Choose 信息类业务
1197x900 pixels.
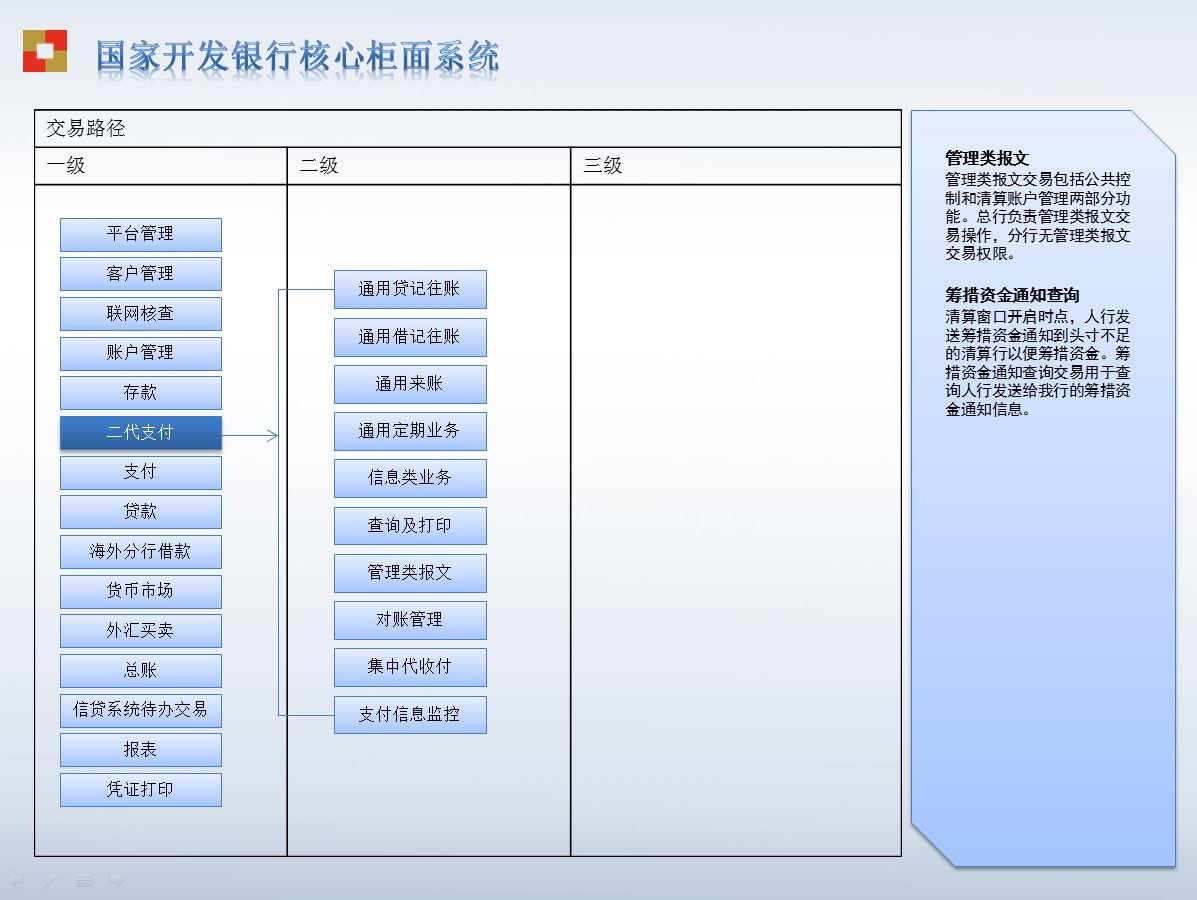(410, 479)
